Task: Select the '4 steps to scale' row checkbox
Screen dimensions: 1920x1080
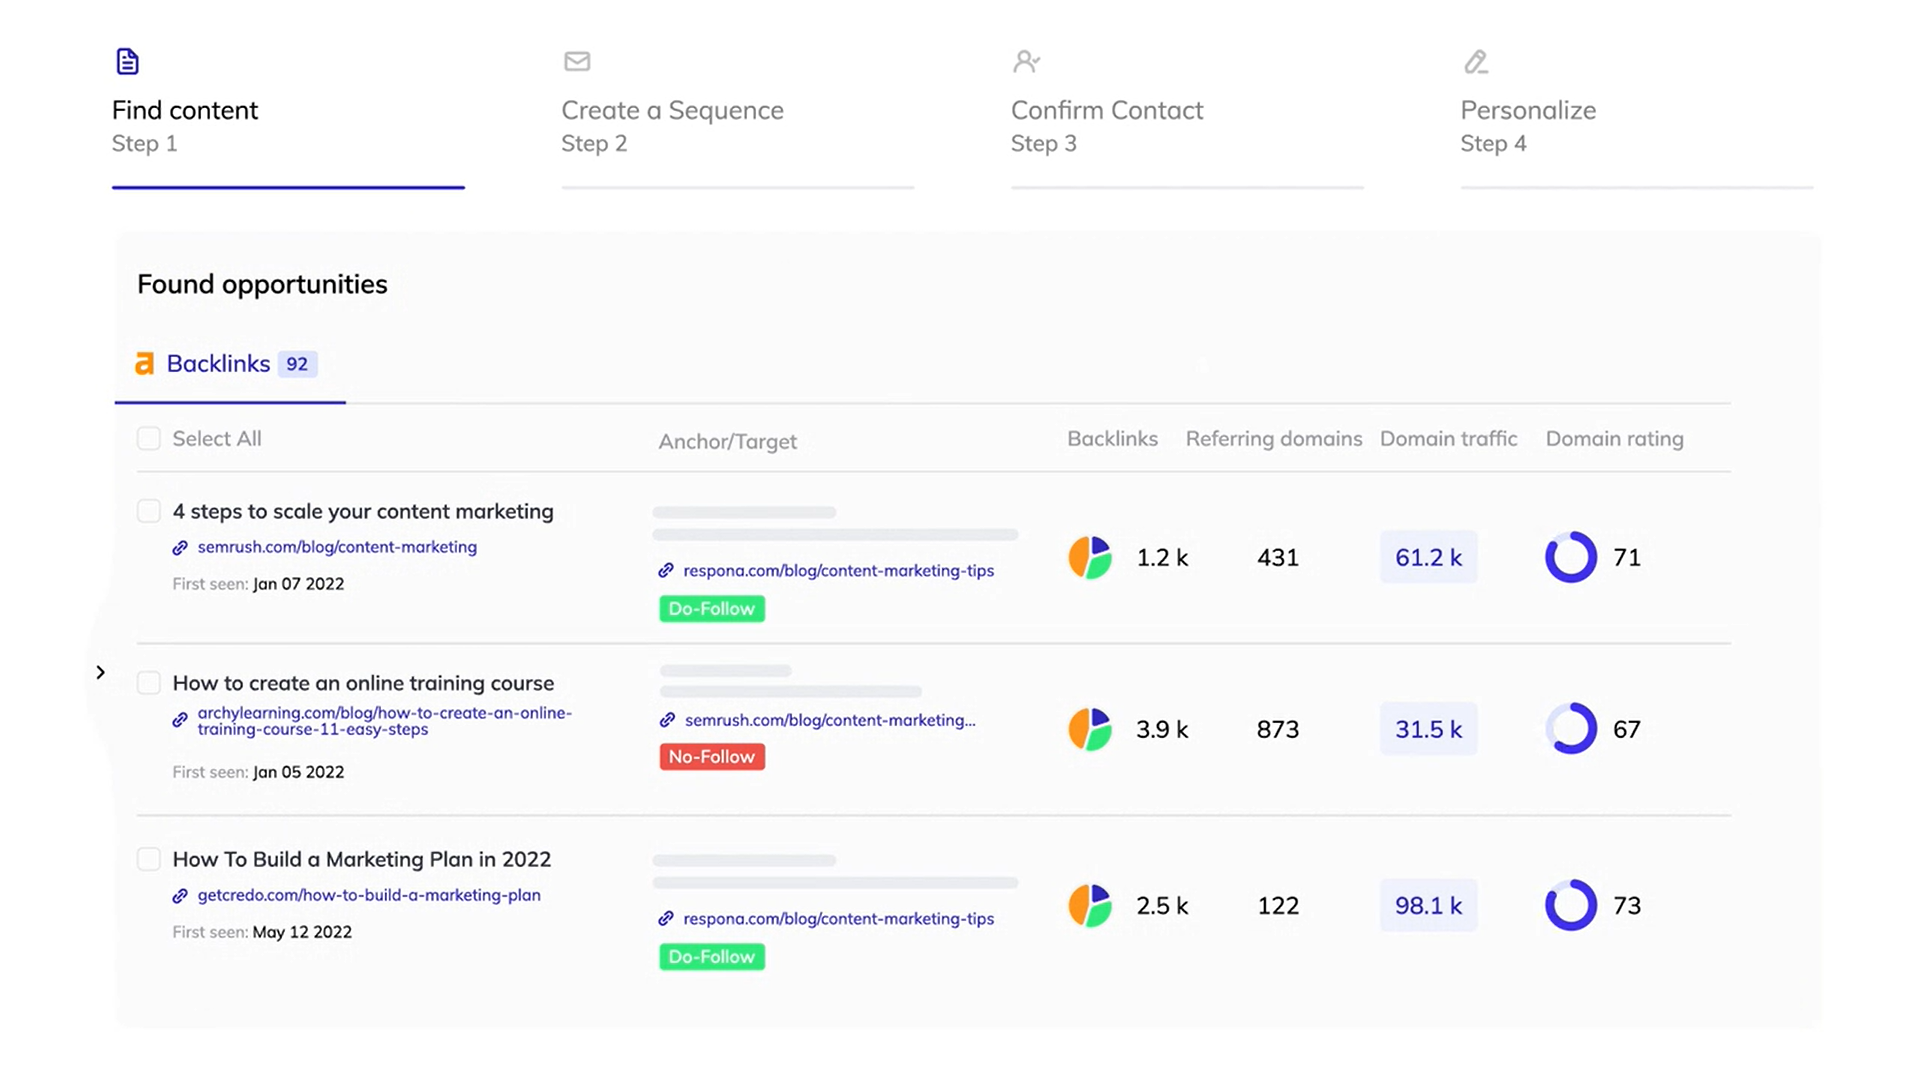Action: coord(149,511)
